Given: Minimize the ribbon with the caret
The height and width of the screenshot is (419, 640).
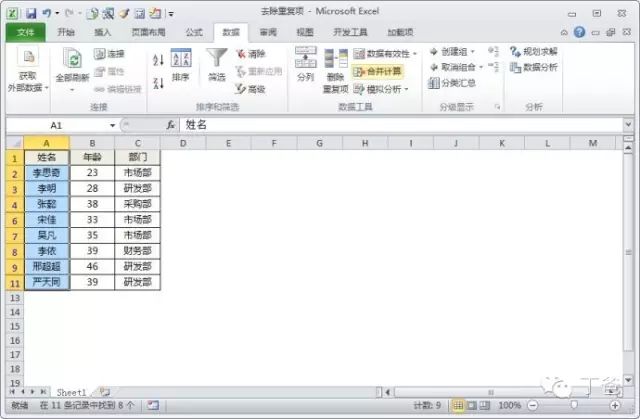Looking at the screenshot, I should [564, 32].
